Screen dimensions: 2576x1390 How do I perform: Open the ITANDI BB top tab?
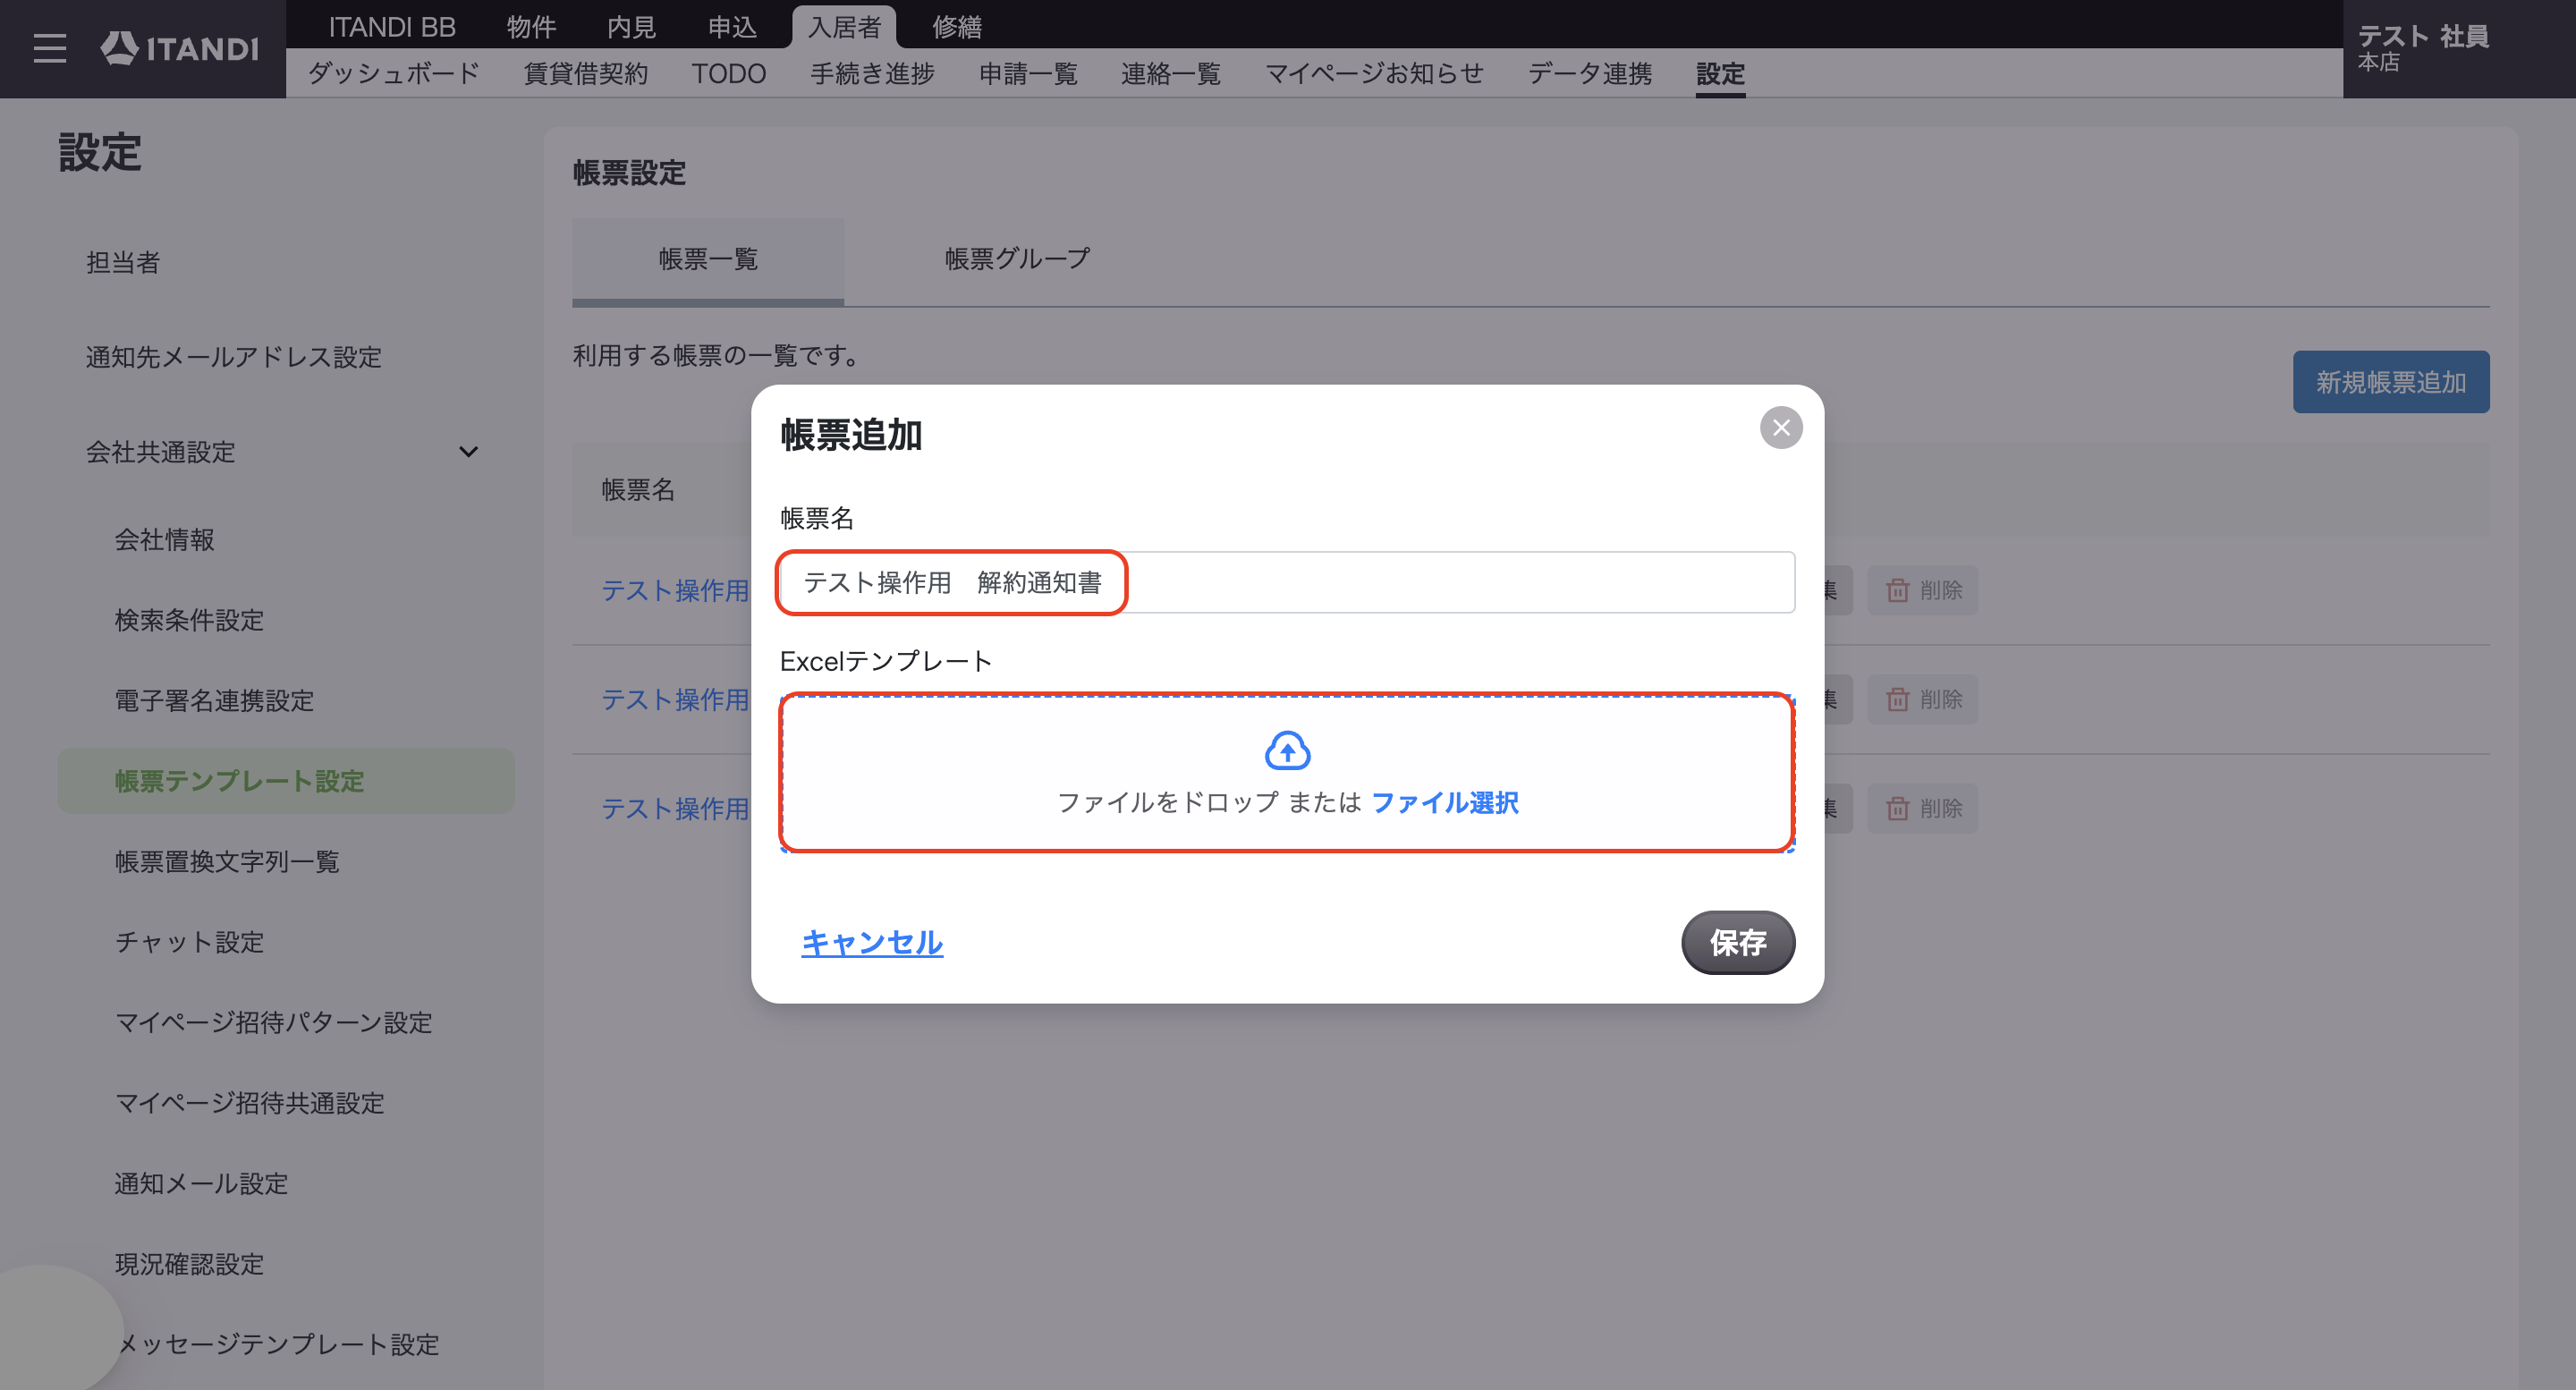(392, 26)
